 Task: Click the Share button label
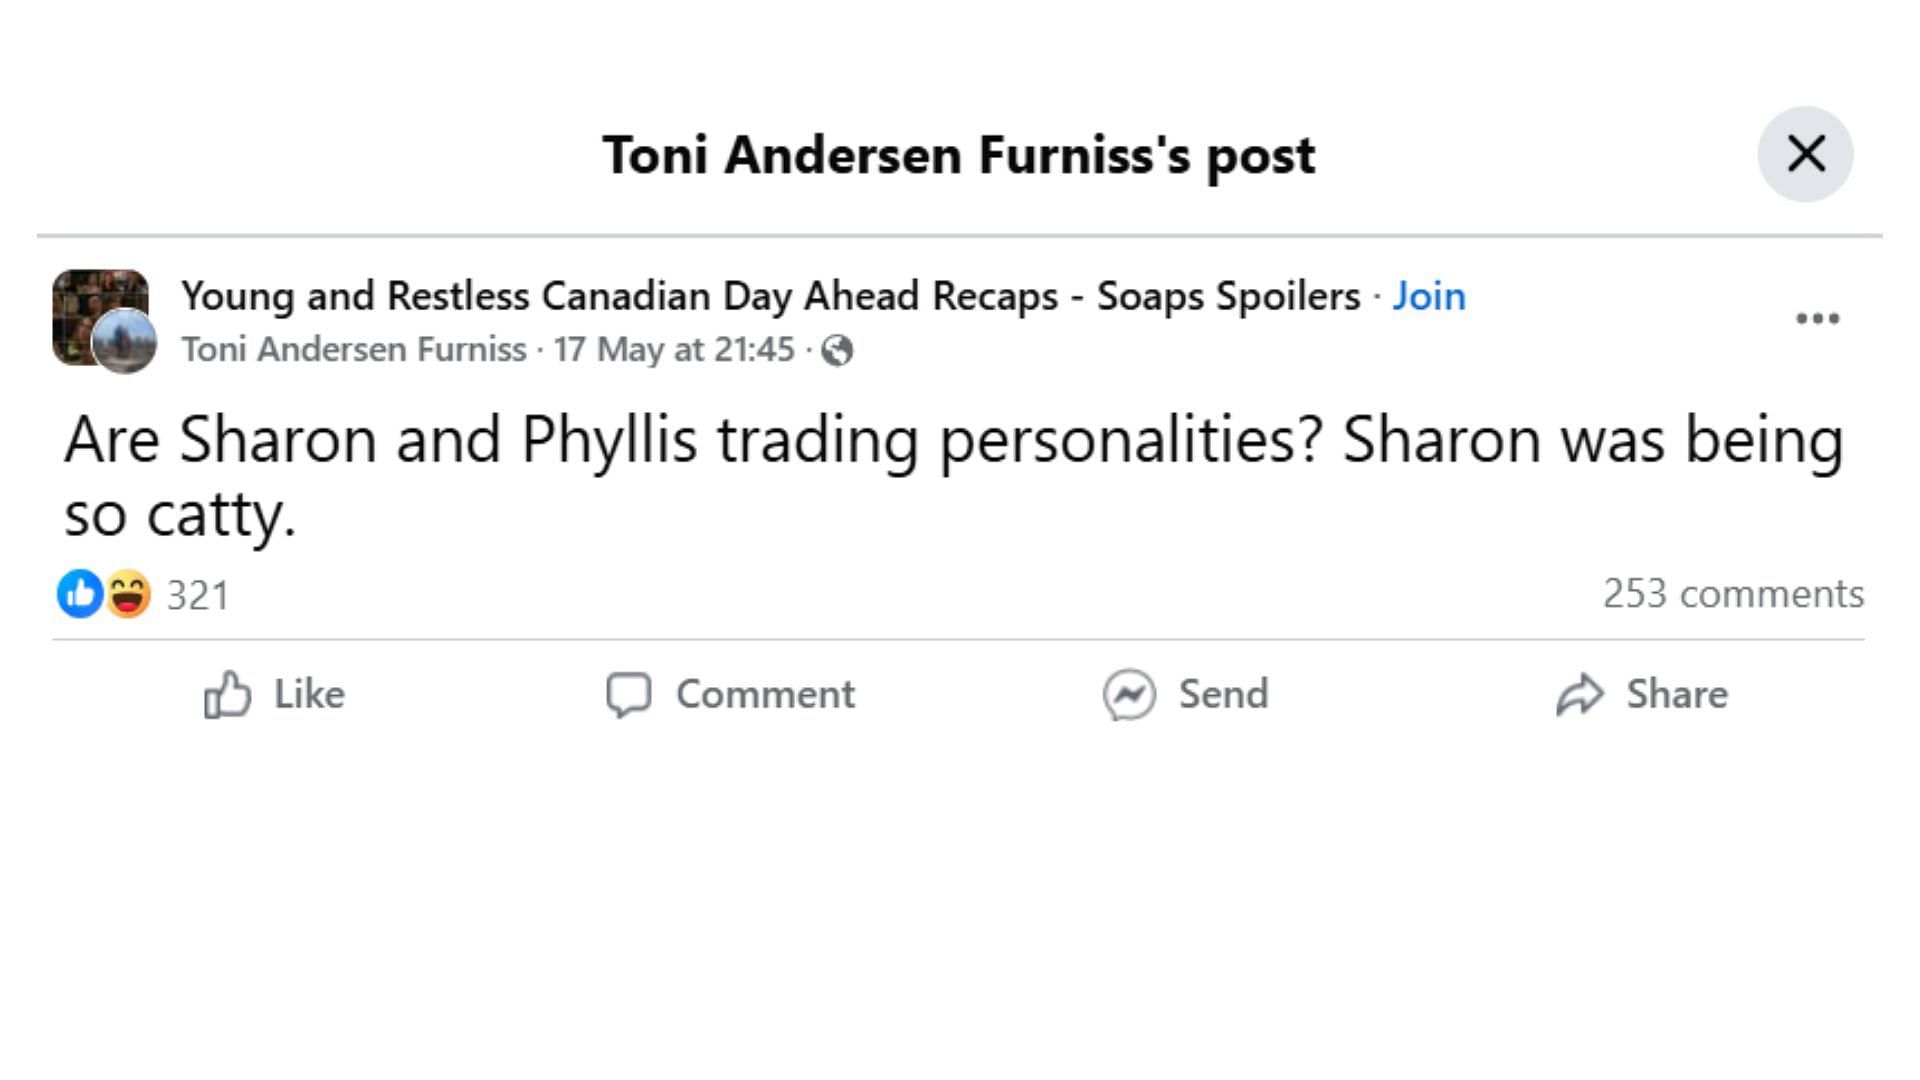click(1677, 694)
